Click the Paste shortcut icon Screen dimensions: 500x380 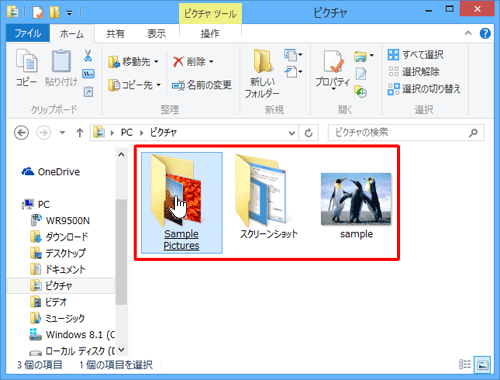pyautogui.click(x=88, y=91)
